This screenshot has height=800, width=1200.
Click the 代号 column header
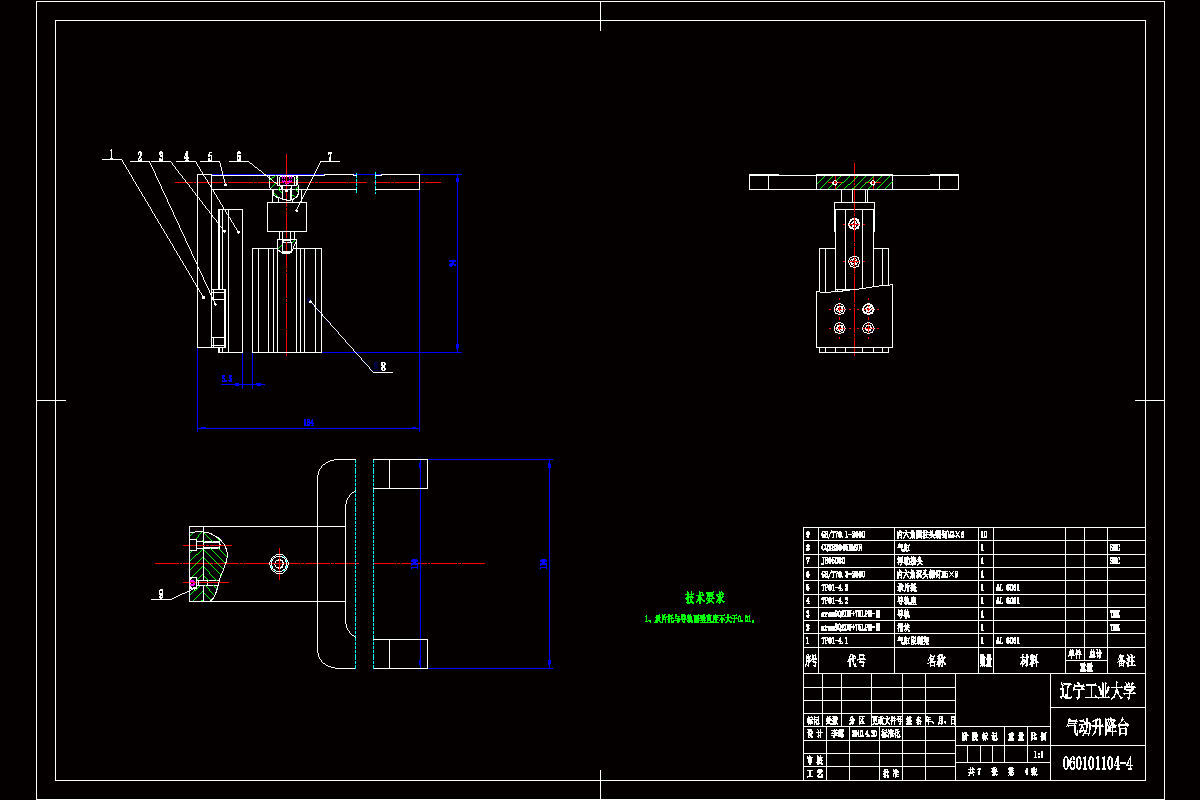click(x=857, y=661)
